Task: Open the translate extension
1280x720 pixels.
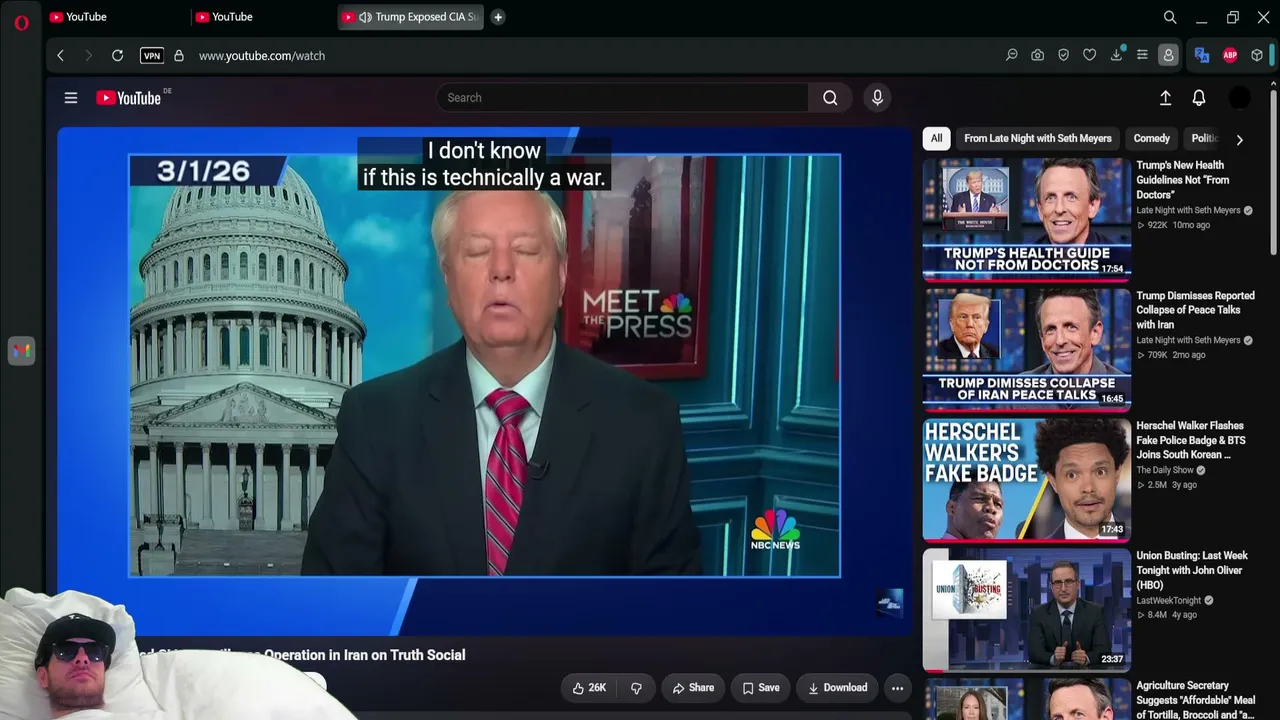Action: (x=1202, y=56)
